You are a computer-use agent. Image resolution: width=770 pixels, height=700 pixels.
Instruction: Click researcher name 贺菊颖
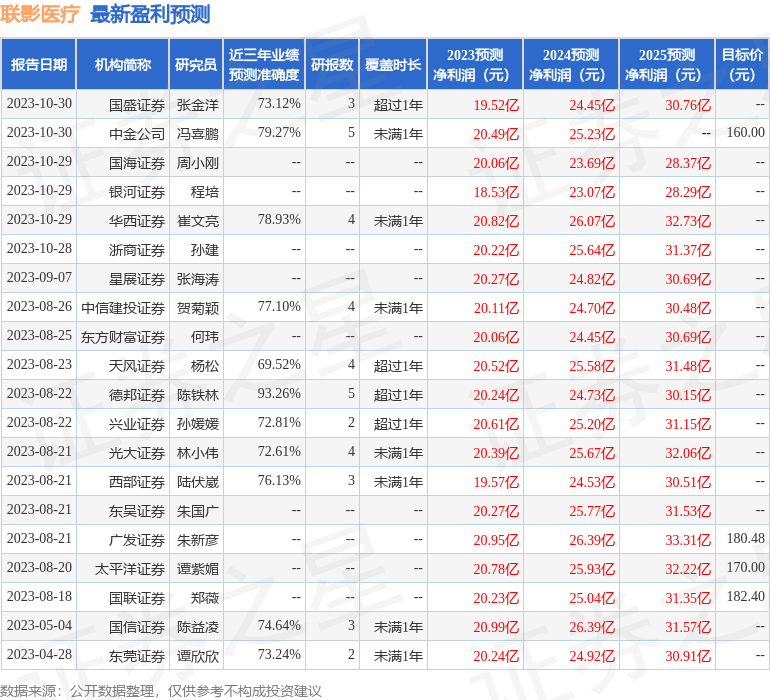(197, 308)
